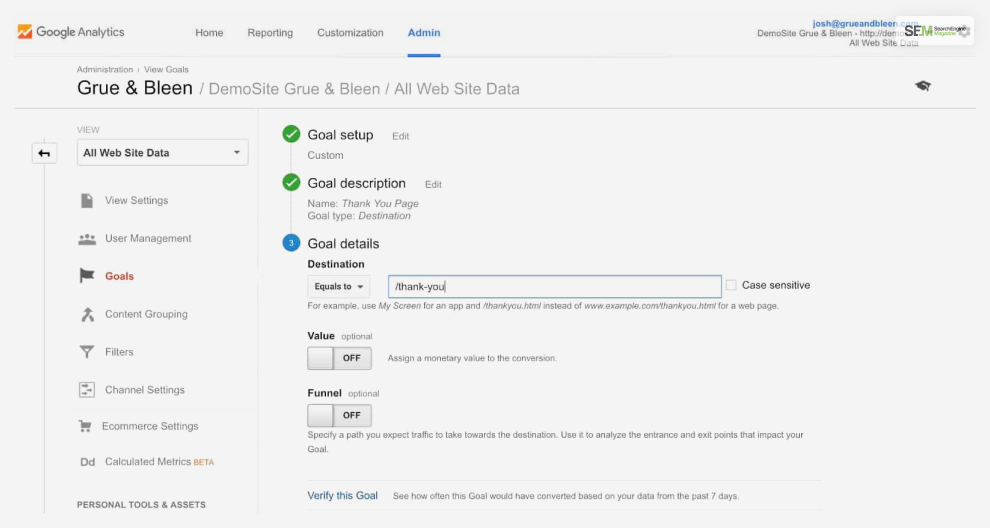This screenshot has height=528, width=990.
Task: Click the Goals flag icon
Action: coord(87,276)
